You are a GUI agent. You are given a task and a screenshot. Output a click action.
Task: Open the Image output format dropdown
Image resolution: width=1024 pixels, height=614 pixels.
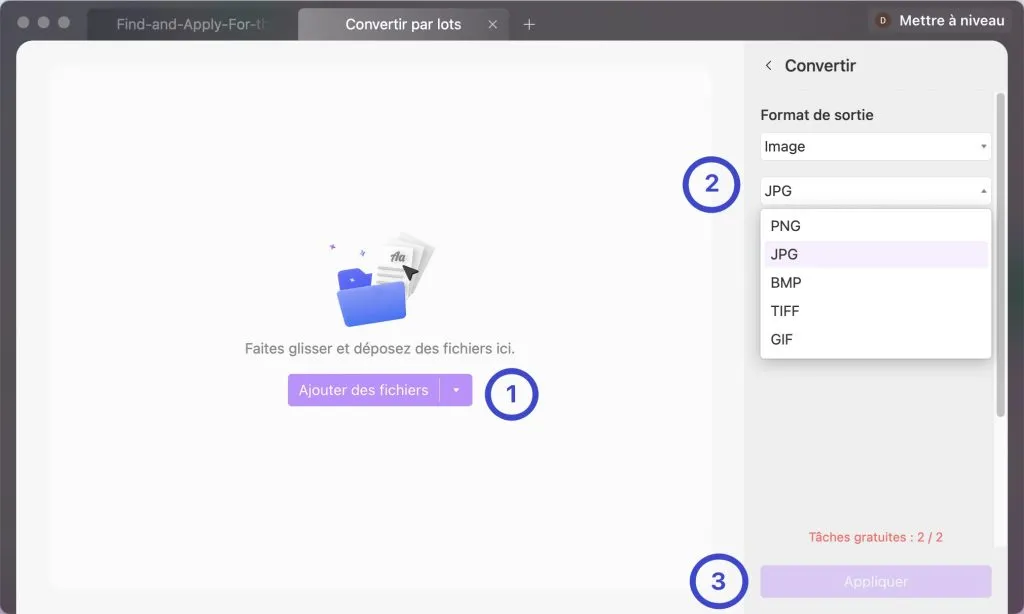pyautogui.click(x=875, y=146)
